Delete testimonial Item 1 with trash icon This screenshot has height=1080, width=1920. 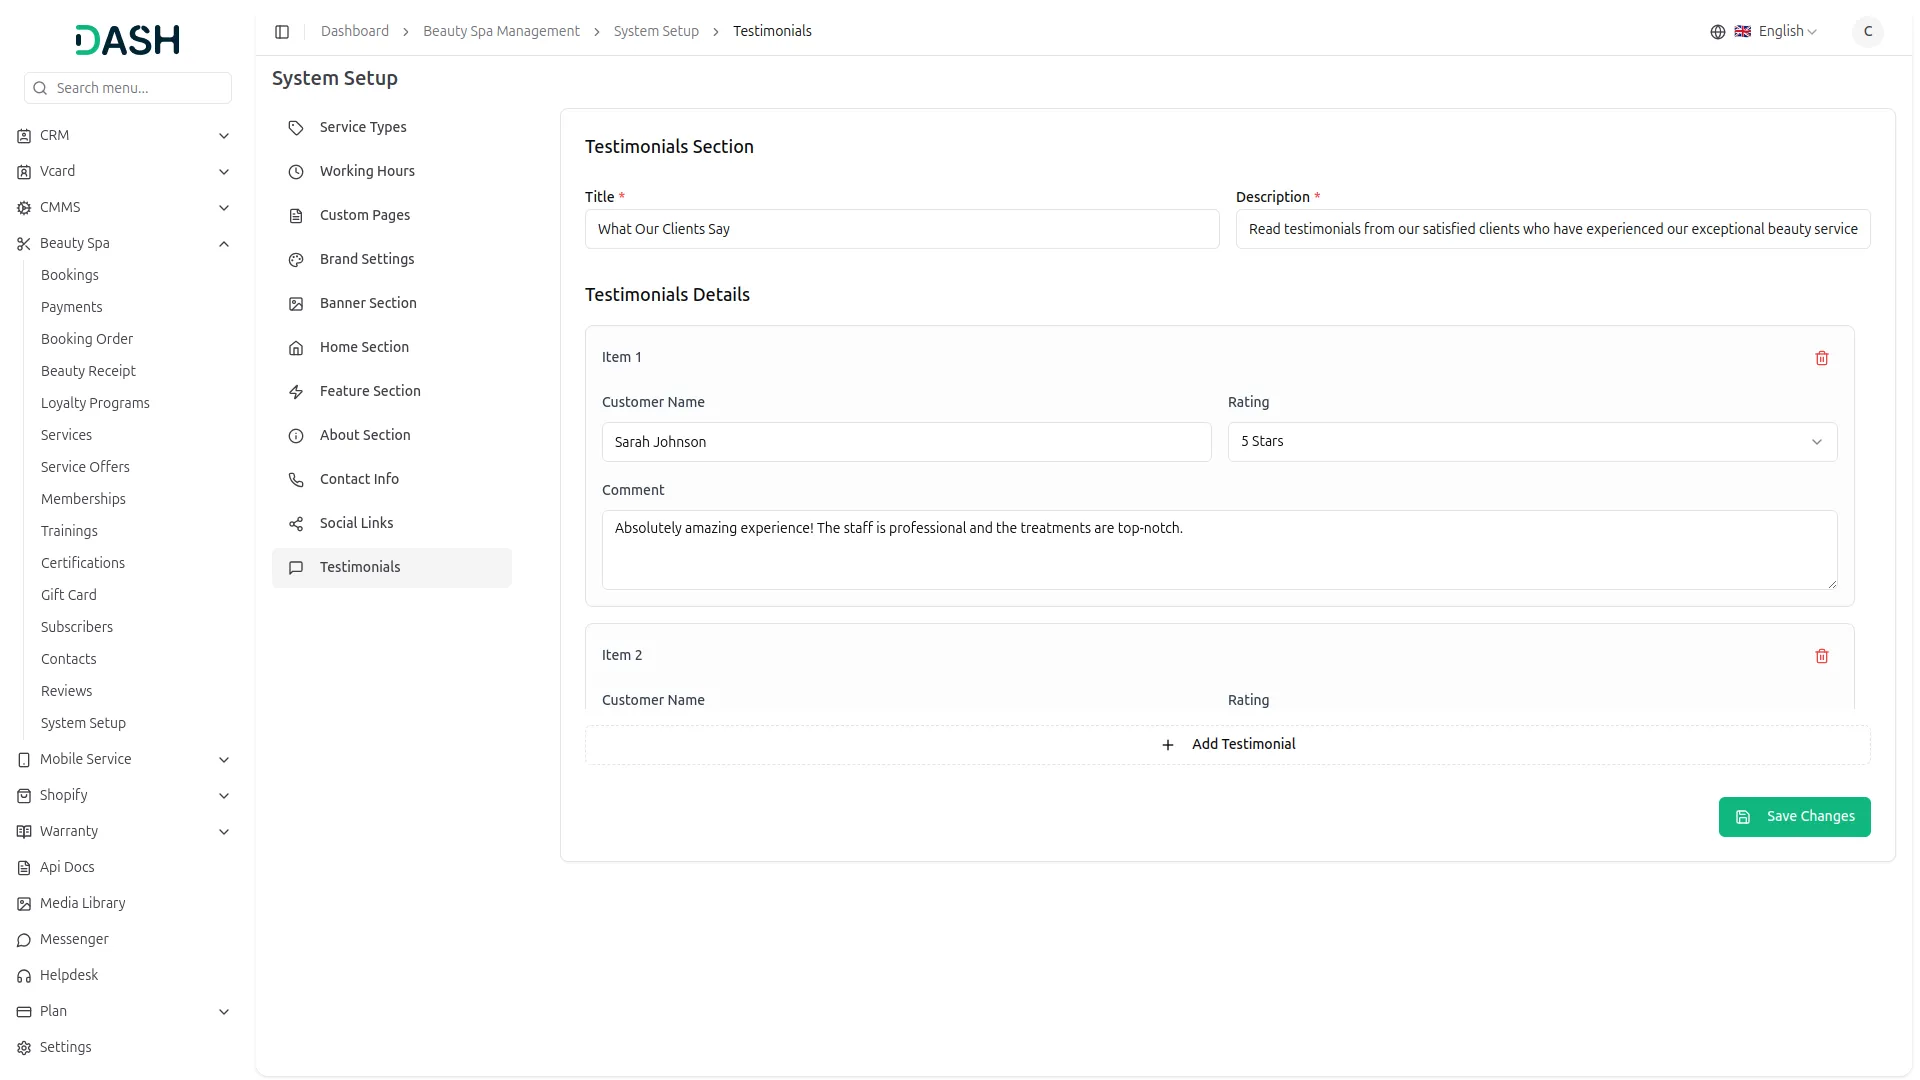coord(1821,358)
